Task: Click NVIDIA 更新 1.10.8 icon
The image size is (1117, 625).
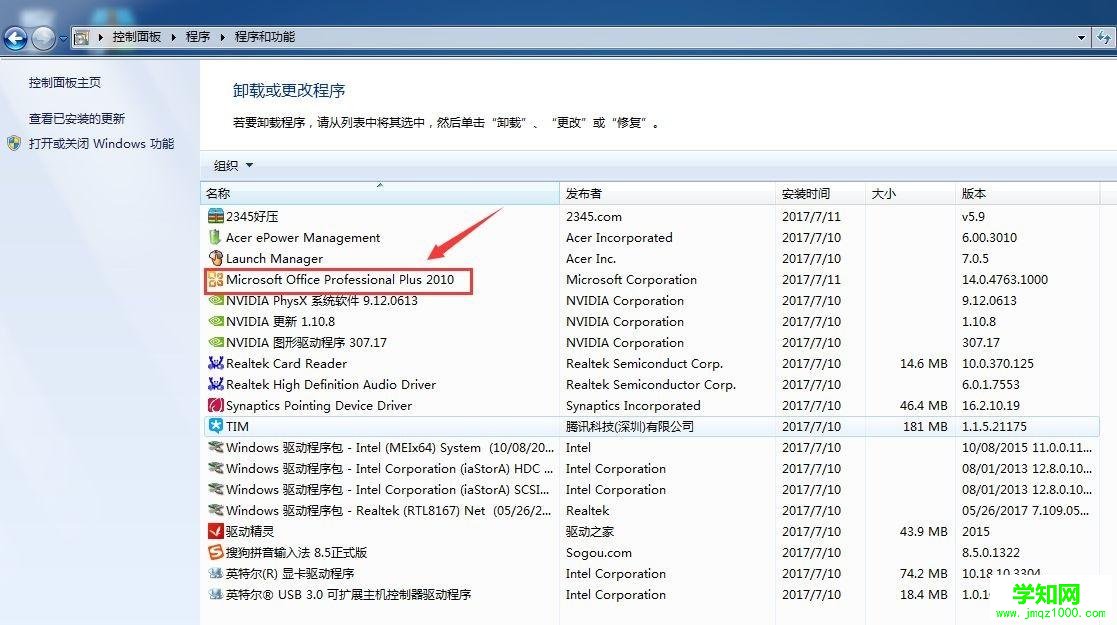Action: [216, 321]
